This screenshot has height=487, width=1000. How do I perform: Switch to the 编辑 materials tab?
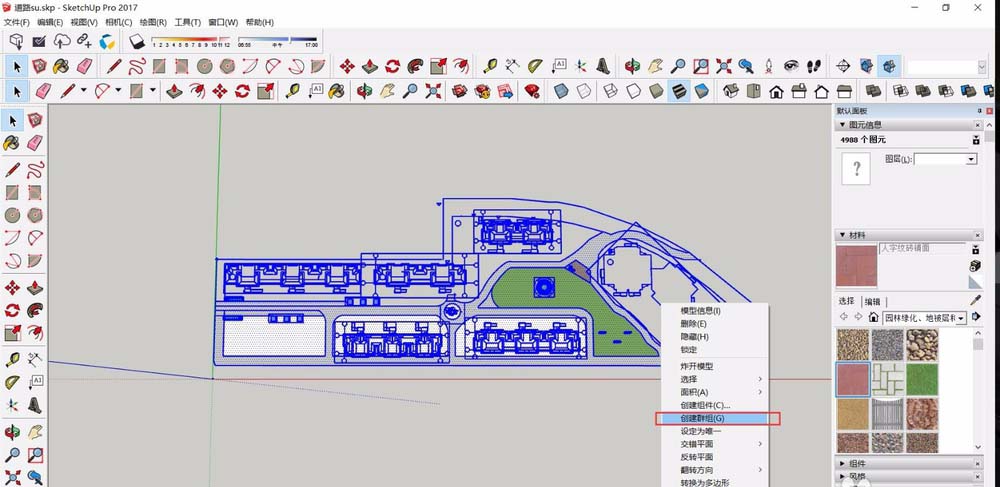tap(872, 302)
